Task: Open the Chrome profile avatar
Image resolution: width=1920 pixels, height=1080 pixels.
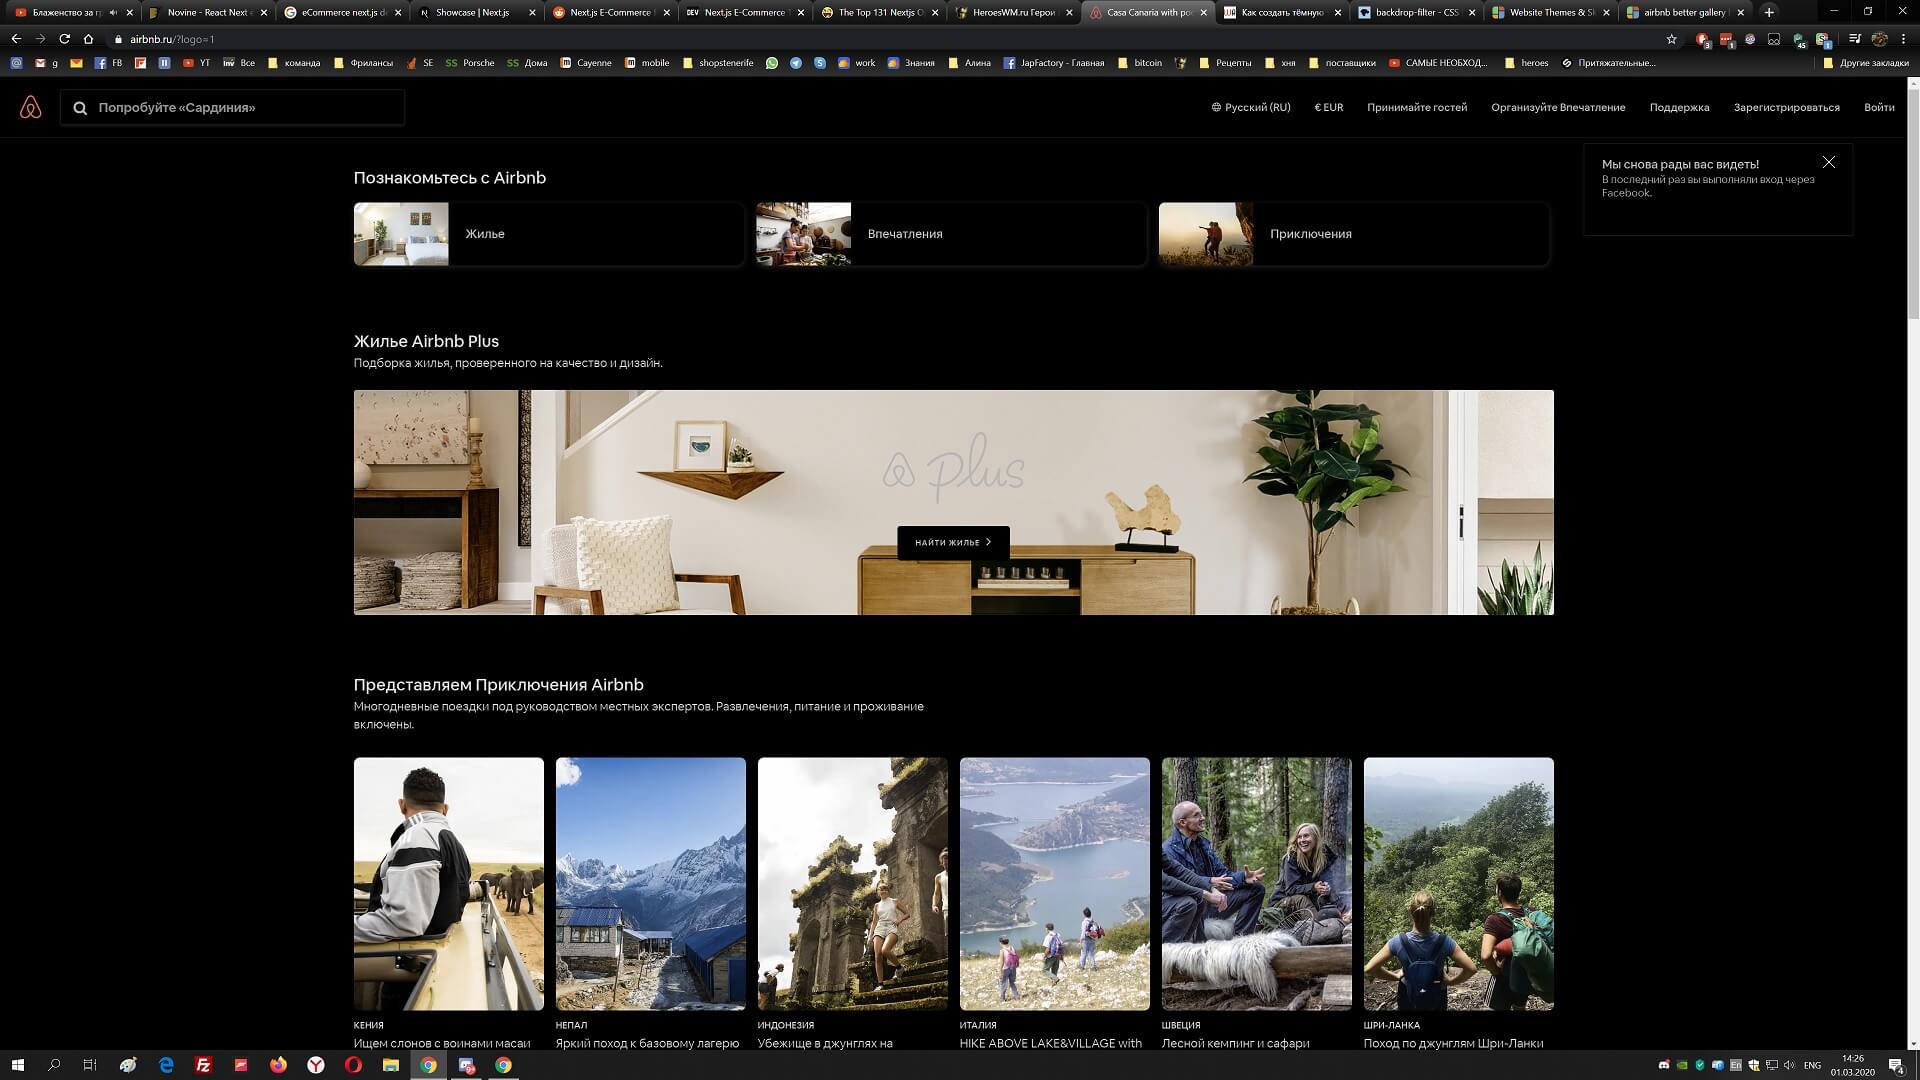Action: [1879, 39]
